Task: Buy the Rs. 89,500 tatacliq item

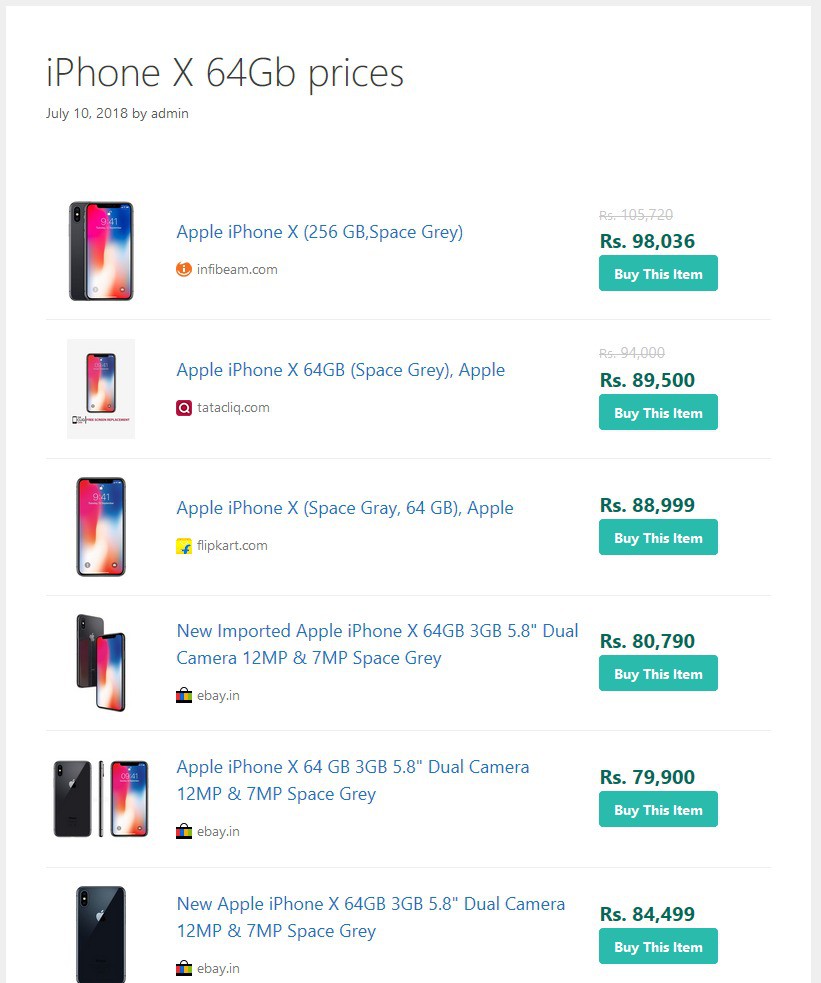Action: click(658, 413)
